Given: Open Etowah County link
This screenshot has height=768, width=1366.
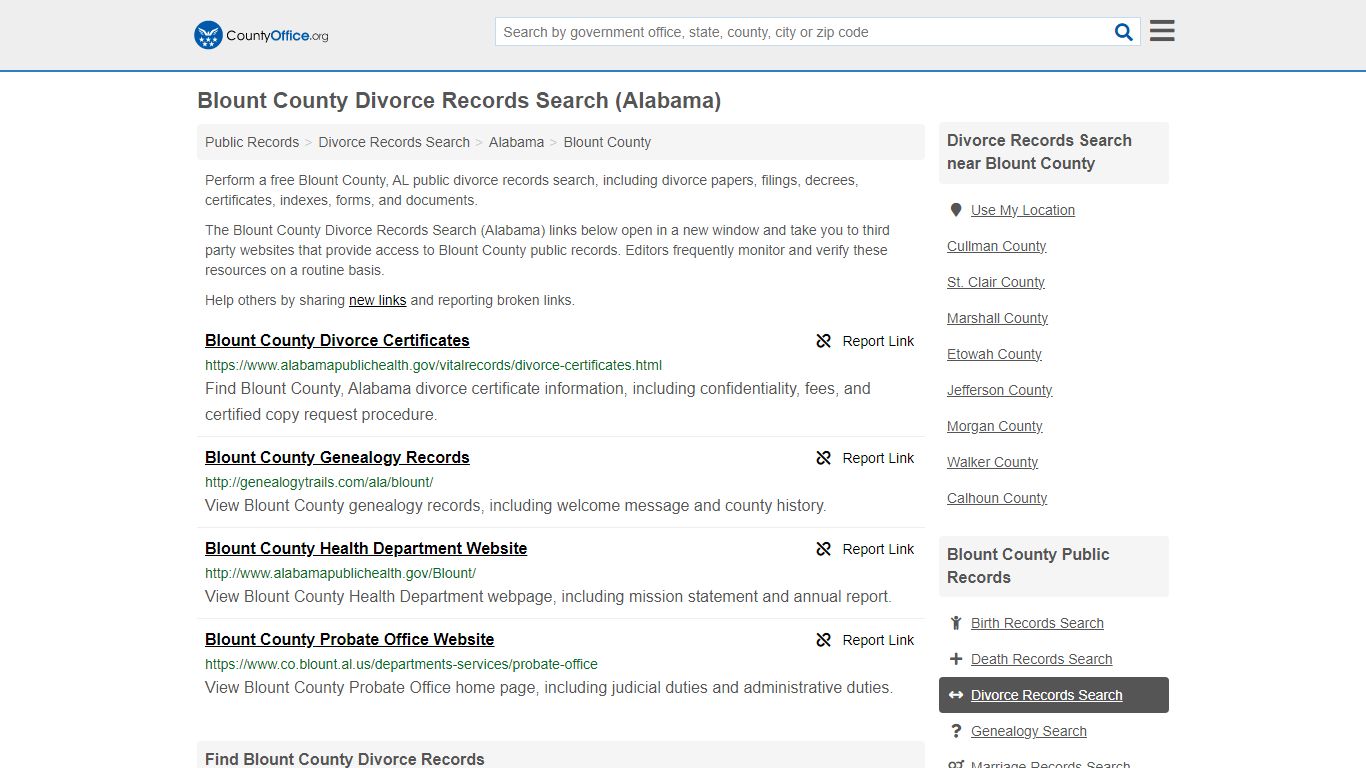Looking at the screenshot, I should tap(994, 354).
